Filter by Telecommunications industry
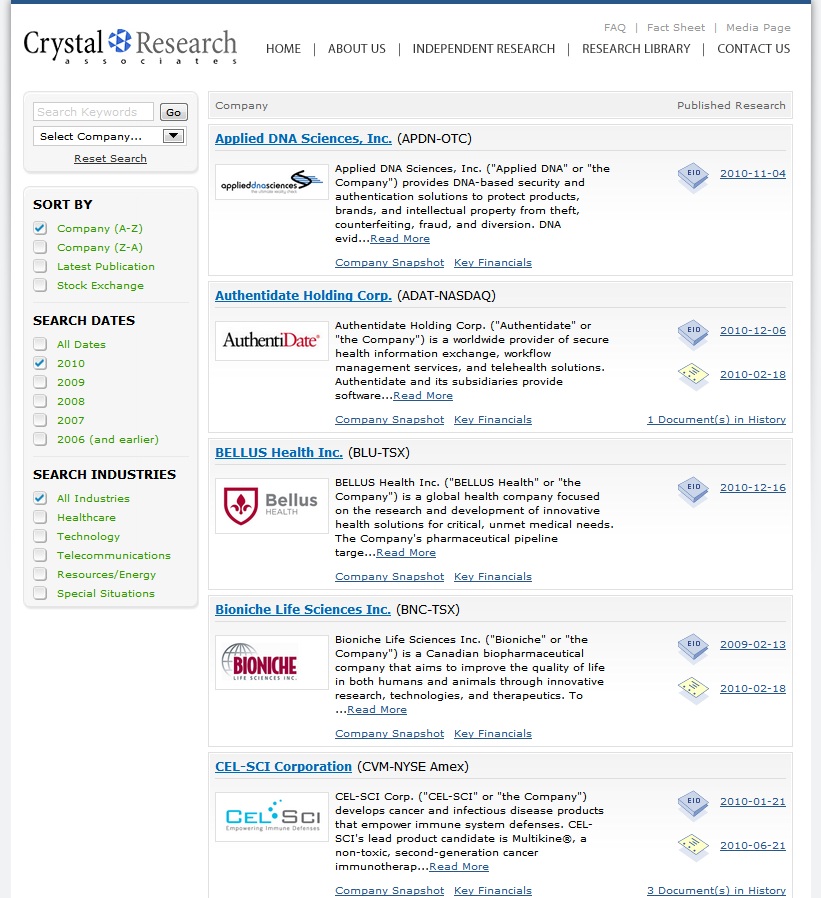Image resolution: width=821 pixels, height=898 pixels. tap(40, 555)
